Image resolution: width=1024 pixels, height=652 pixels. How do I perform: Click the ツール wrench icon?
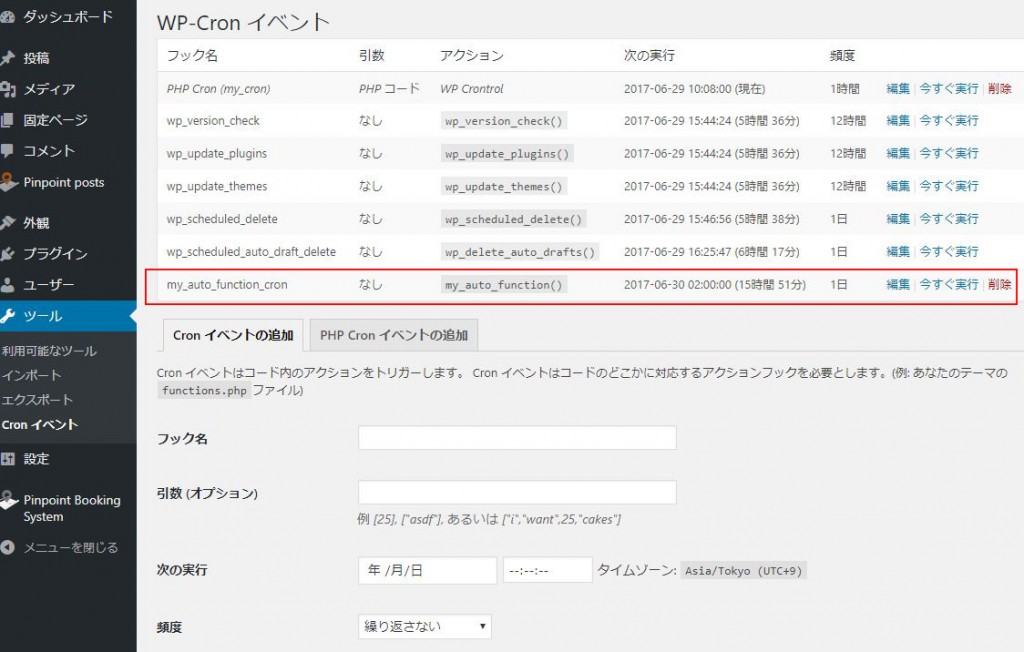(7, 316)
